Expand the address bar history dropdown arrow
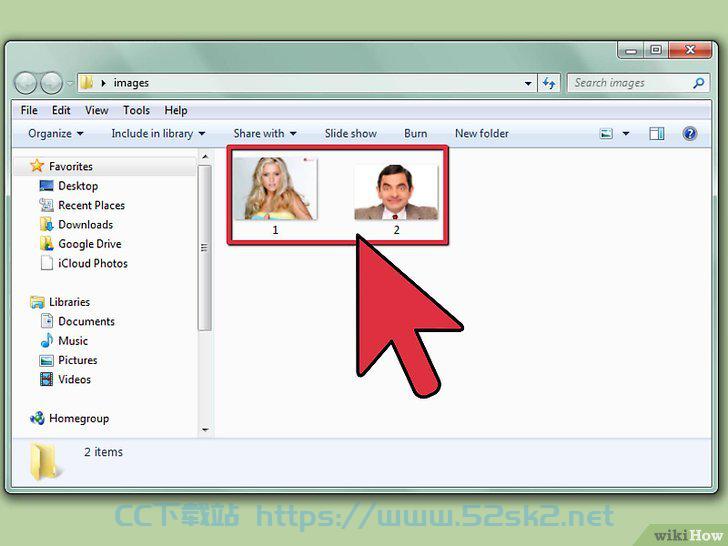 528,84
